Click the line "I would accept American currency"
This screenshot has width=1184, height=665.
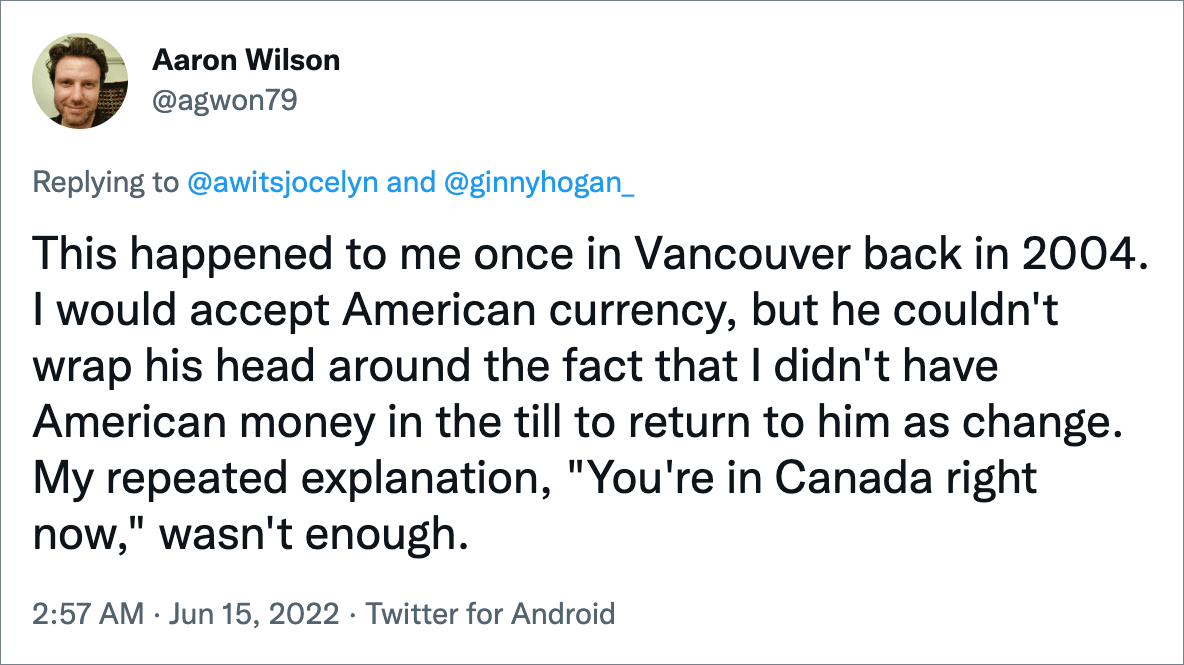[x=545, y=310]
